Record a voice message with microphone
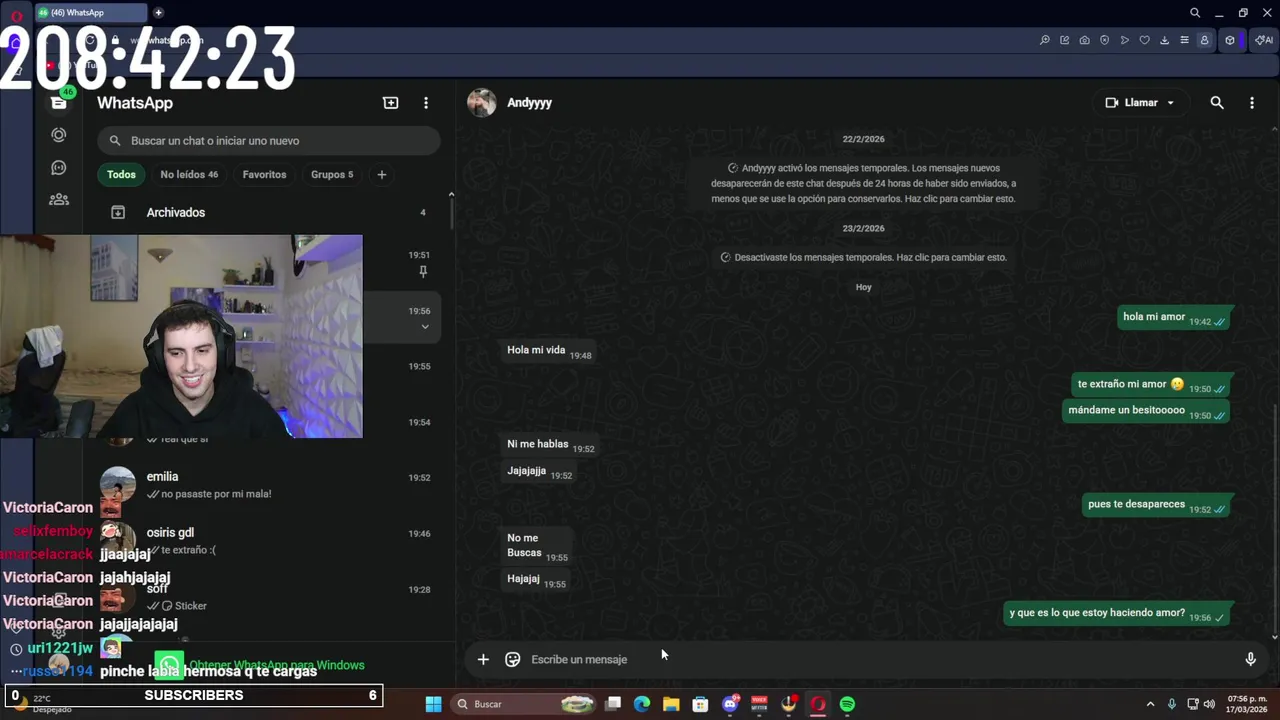This screenshot has width=1280, height=720. click(x=1250, y=659)
